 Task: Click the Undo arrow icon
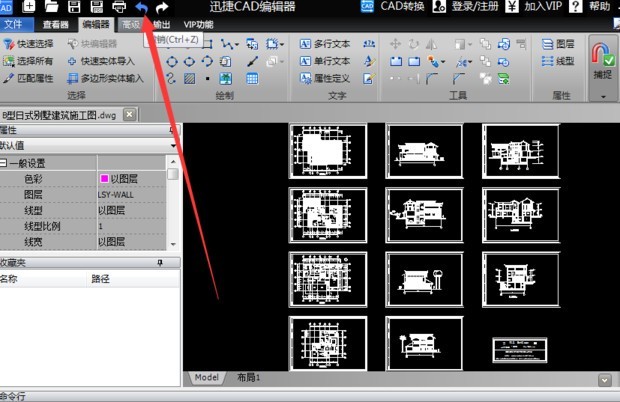click(x=142, y=7)
